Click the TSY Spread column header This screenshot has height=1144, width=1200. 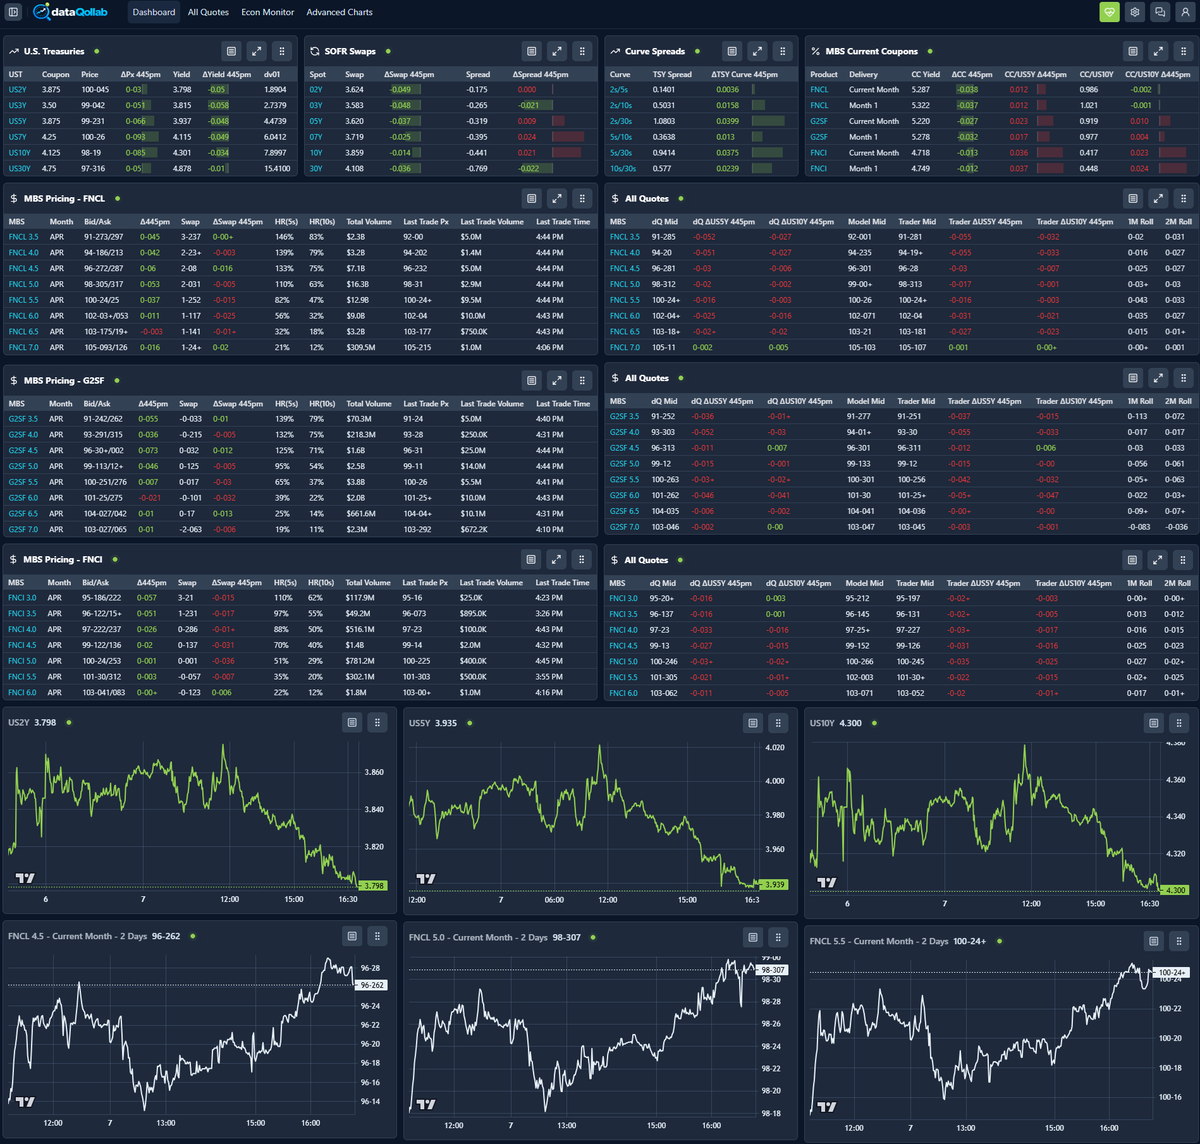pos(672,74)
